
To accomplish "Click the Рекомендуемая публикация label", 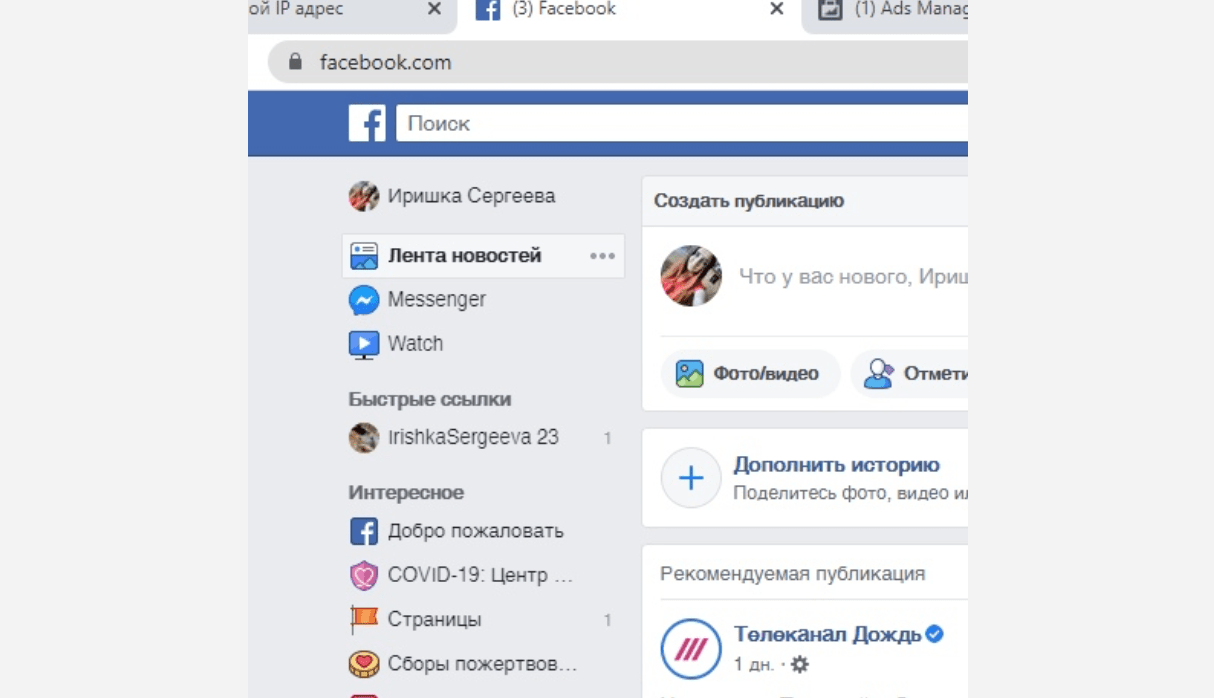I will point(793,574).
